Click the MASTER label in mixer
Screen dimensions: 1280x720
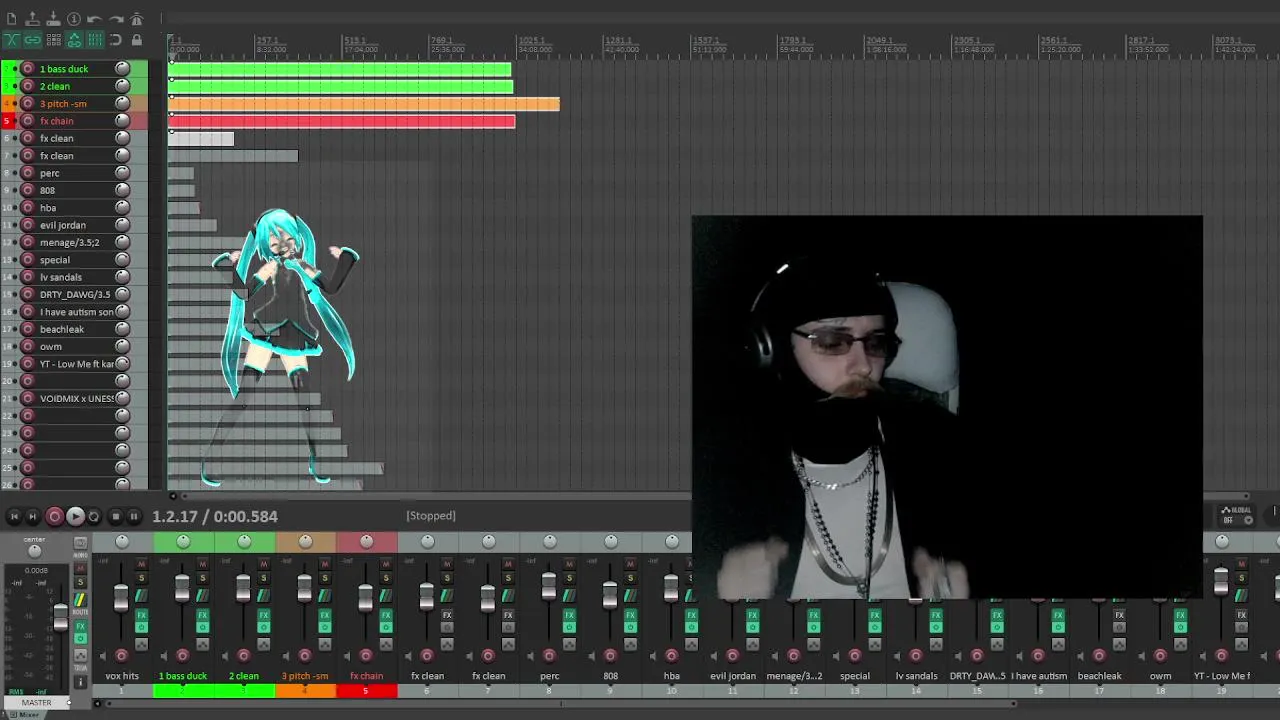point(36,703)
